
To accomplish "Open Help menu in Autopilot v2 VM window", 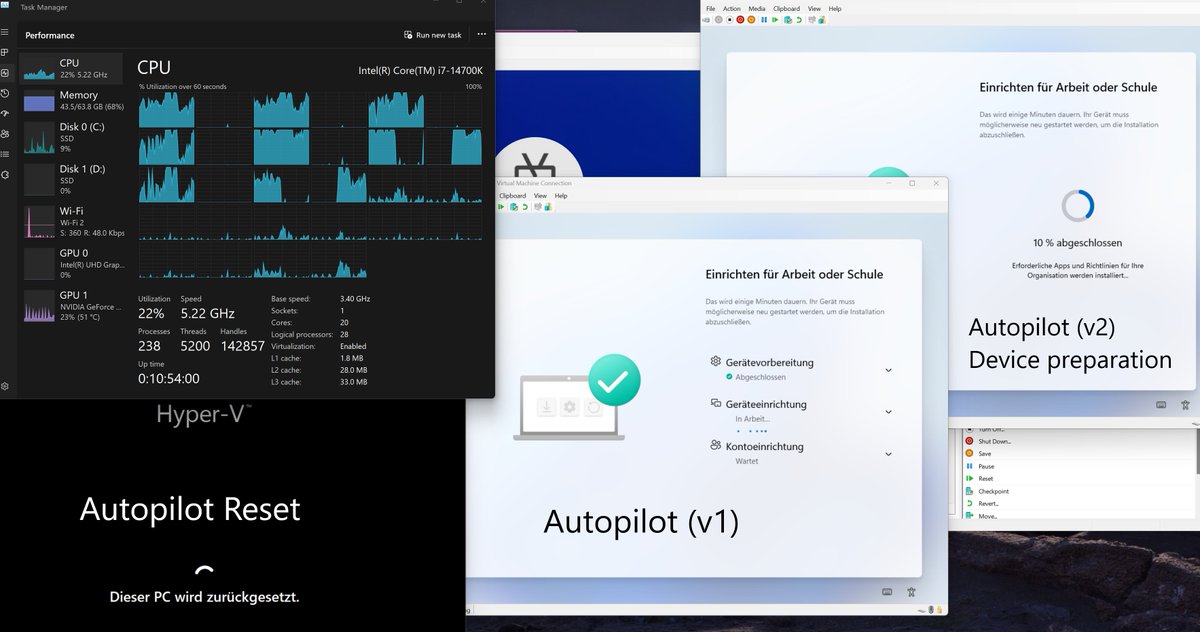I will [x=835, y=9].
